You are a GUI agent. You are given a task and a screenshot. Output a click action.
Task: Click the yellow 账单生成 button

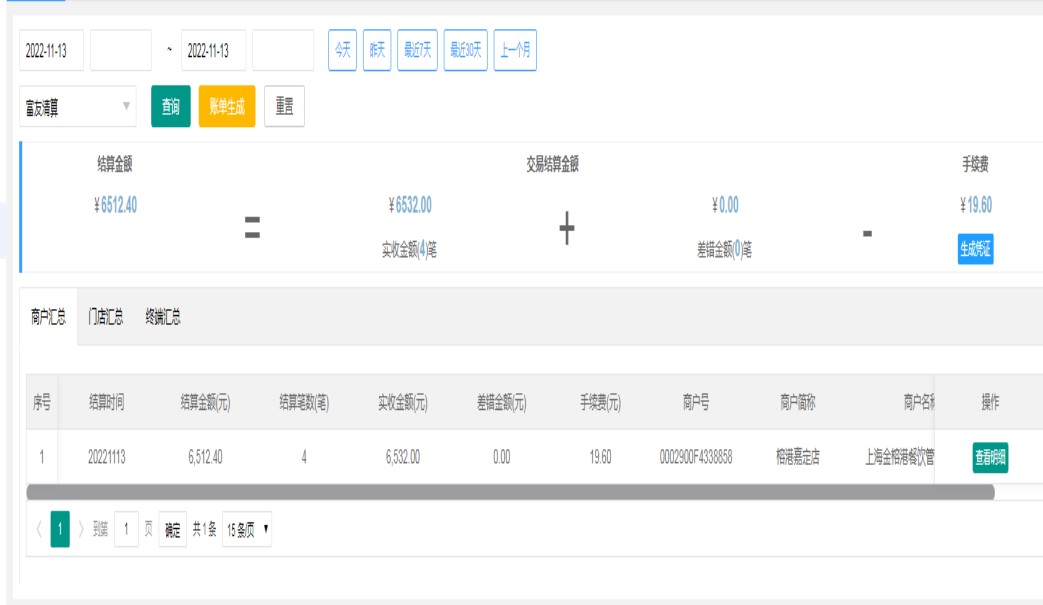pos(227,107)
